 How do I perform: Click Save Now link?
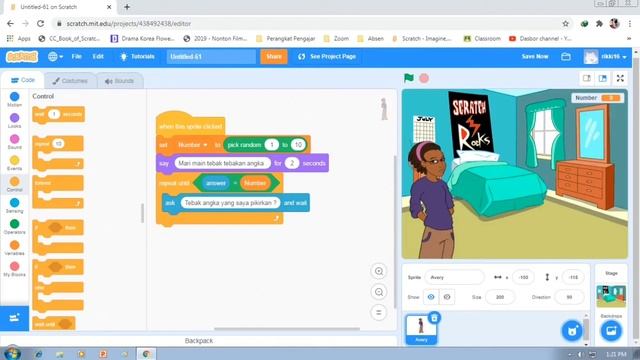[535, 56]
